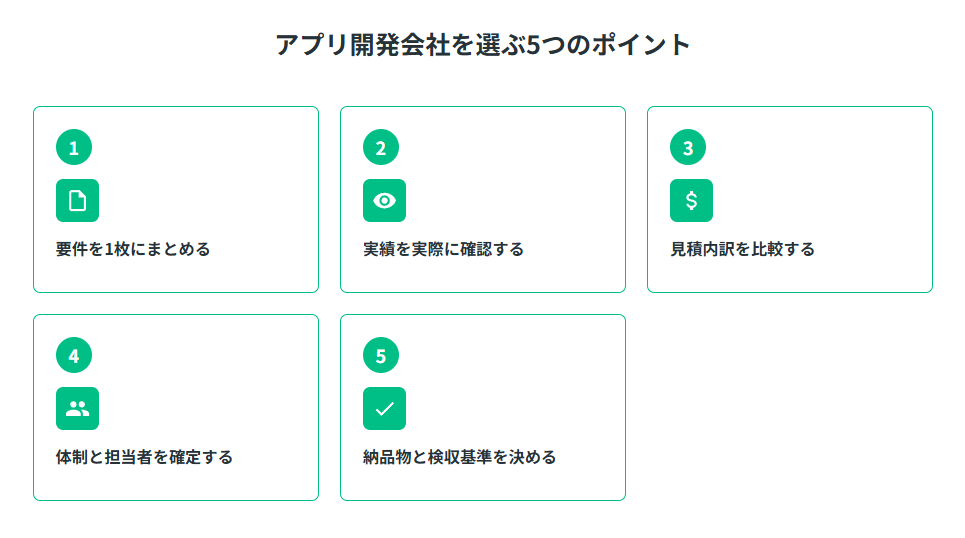This screenshot has width=965, height=538.
Task: Select the first card's empty area
Action: [x=220, y=180]
